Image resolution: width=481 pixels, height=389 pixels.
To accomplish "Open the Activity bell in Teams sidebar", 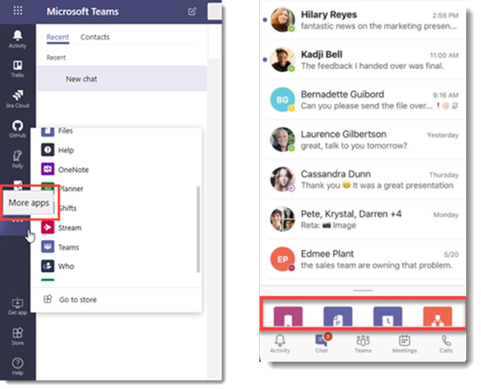I will pos(17,39).
